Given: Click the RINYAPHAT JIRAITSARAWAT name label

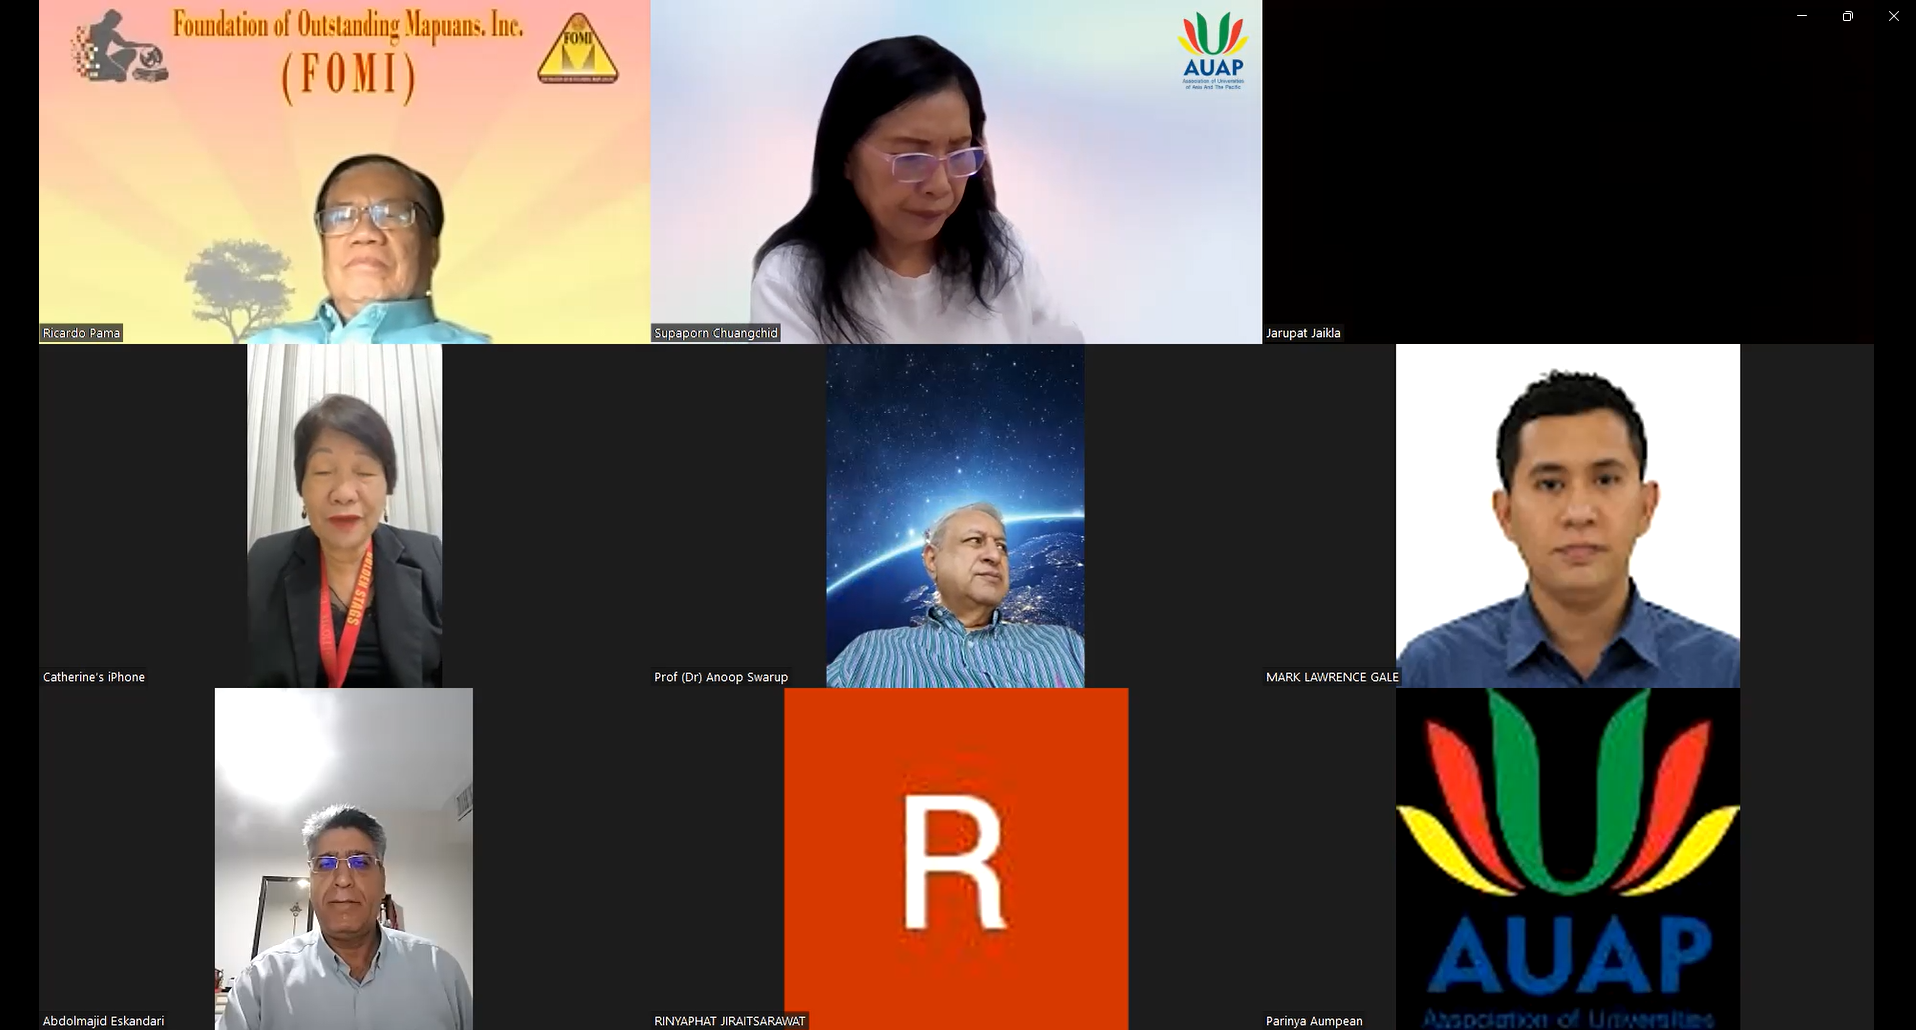Looking at the screenshot, I should (x=729, y=1021).
